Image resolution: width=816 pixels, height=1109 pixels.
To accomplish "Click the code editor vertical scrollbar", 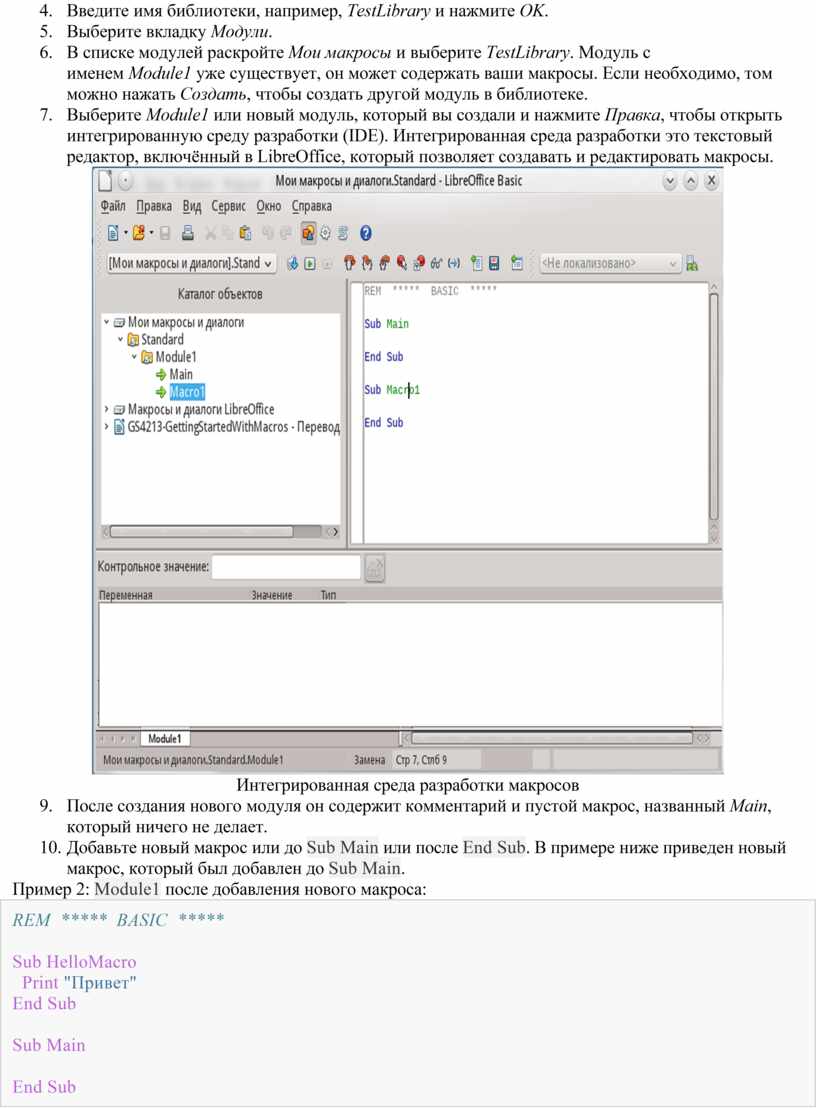I will pos(713,413).
